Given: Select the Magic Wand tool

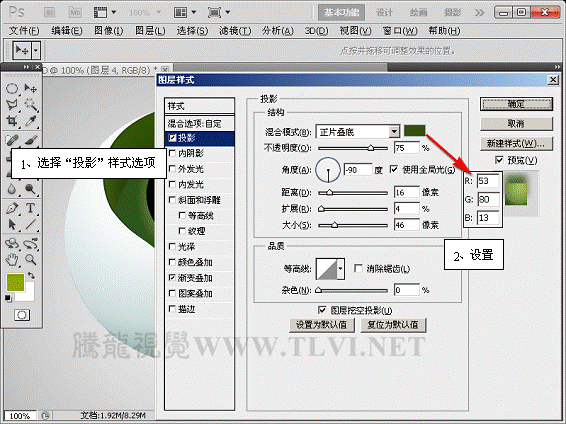Looking at the screenshot, I should [30, 105].
